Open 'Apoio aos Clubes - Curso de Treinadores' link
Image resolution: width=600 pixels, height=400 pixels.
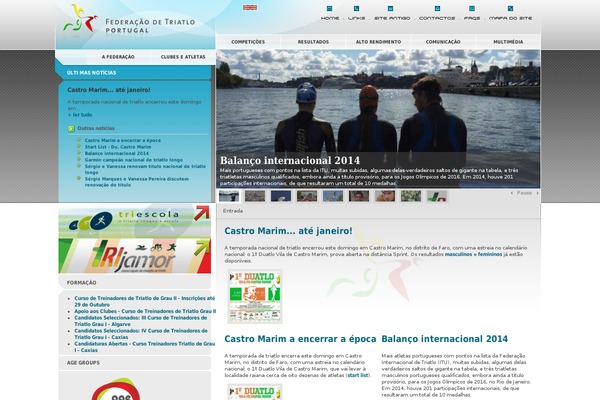tap(145, 311)
